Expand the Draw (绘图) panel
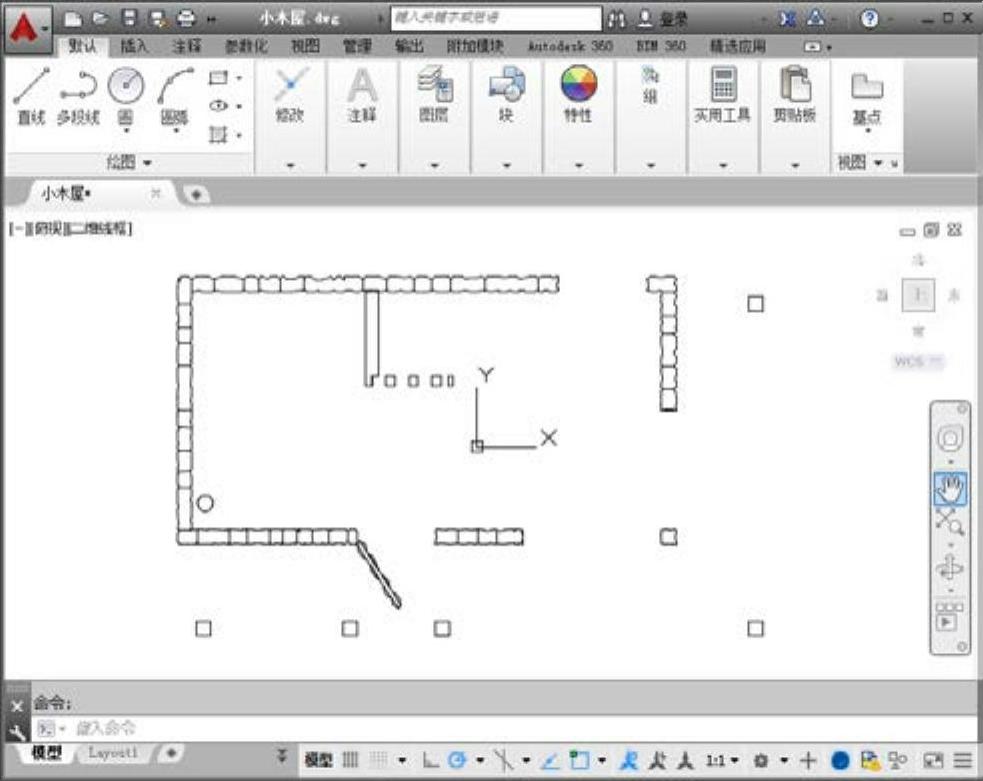Image resolution: width=983 pixels, height=781 pixels. (x=129, y=163)
